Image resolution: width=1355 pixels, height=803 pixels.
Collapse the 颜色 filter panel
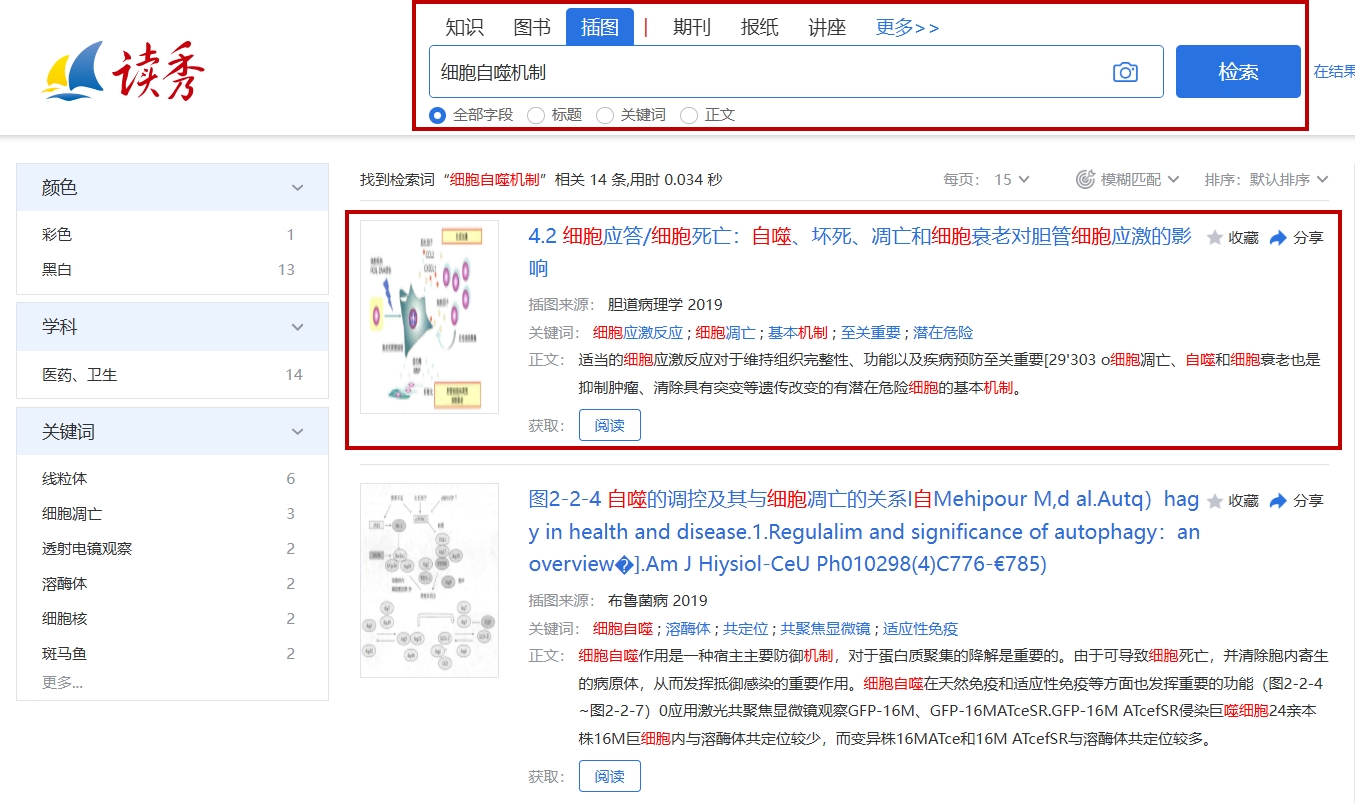click(297, 188)
